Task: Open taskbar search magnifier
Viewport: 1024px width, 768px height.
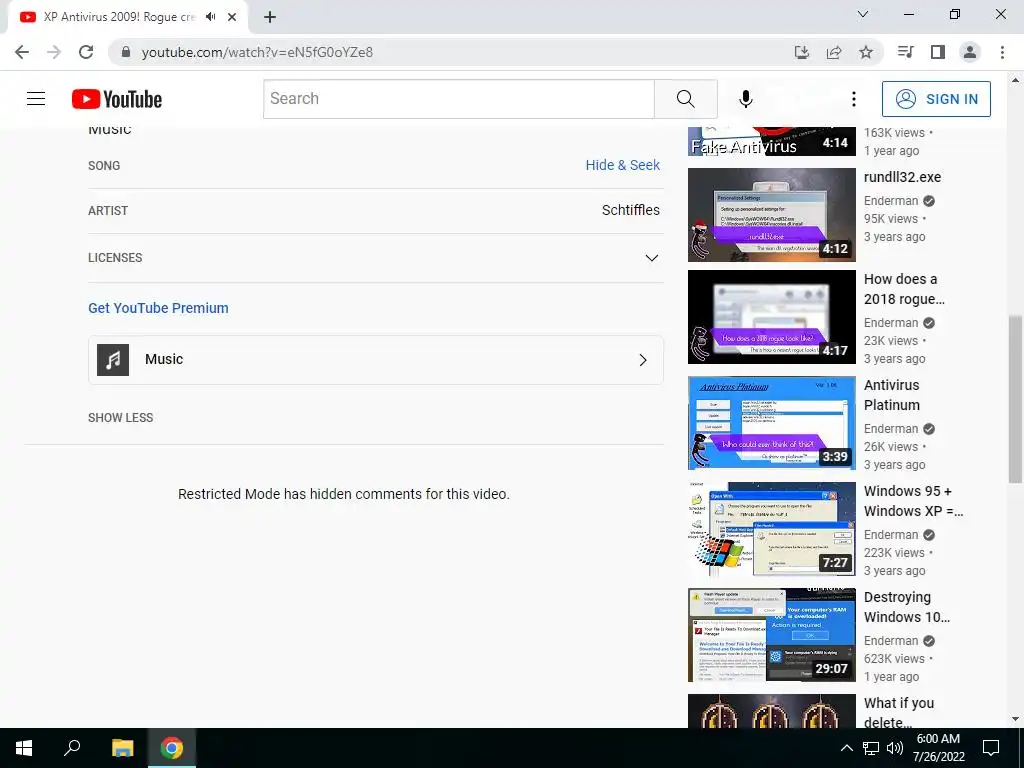Action: (x=72, y=748)
